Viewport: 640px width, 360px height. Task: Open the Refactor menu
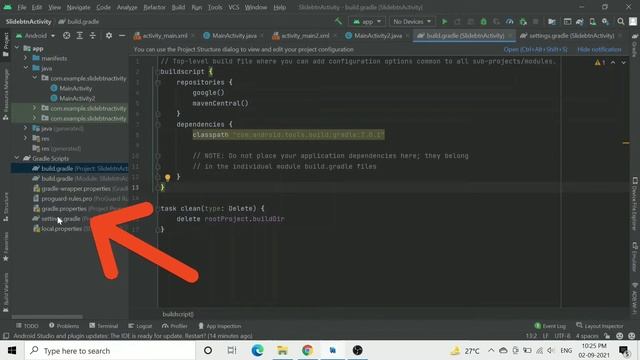tap(154, 7)
